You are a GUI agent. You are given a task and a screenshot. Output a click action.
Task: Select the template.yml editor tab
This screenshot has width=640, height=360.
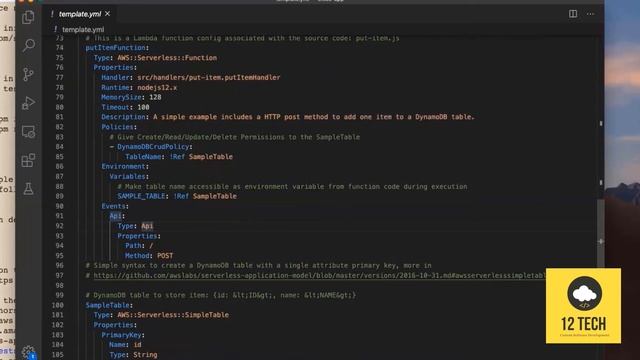coord(80,14)
